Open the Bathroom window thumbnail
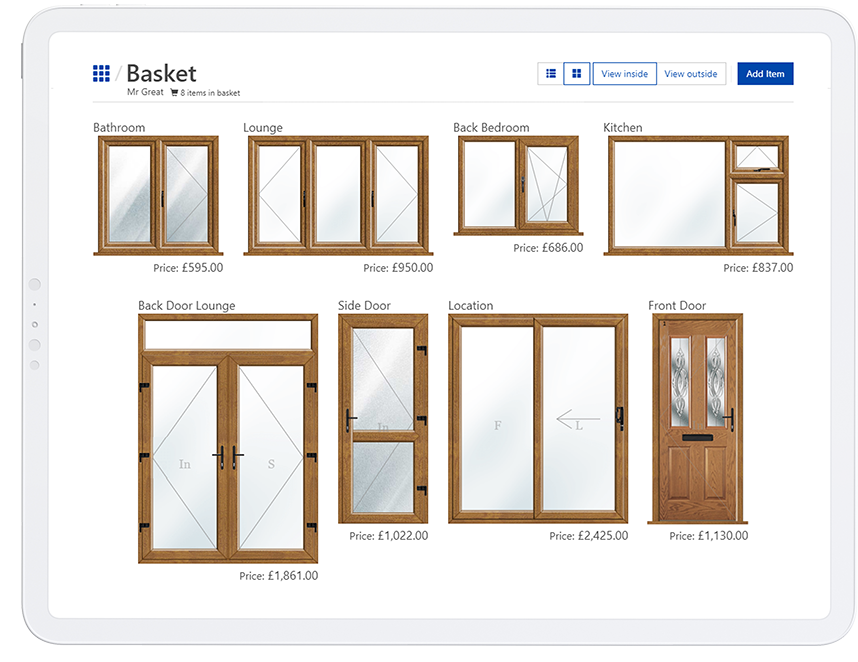 [x=158, y=195]
